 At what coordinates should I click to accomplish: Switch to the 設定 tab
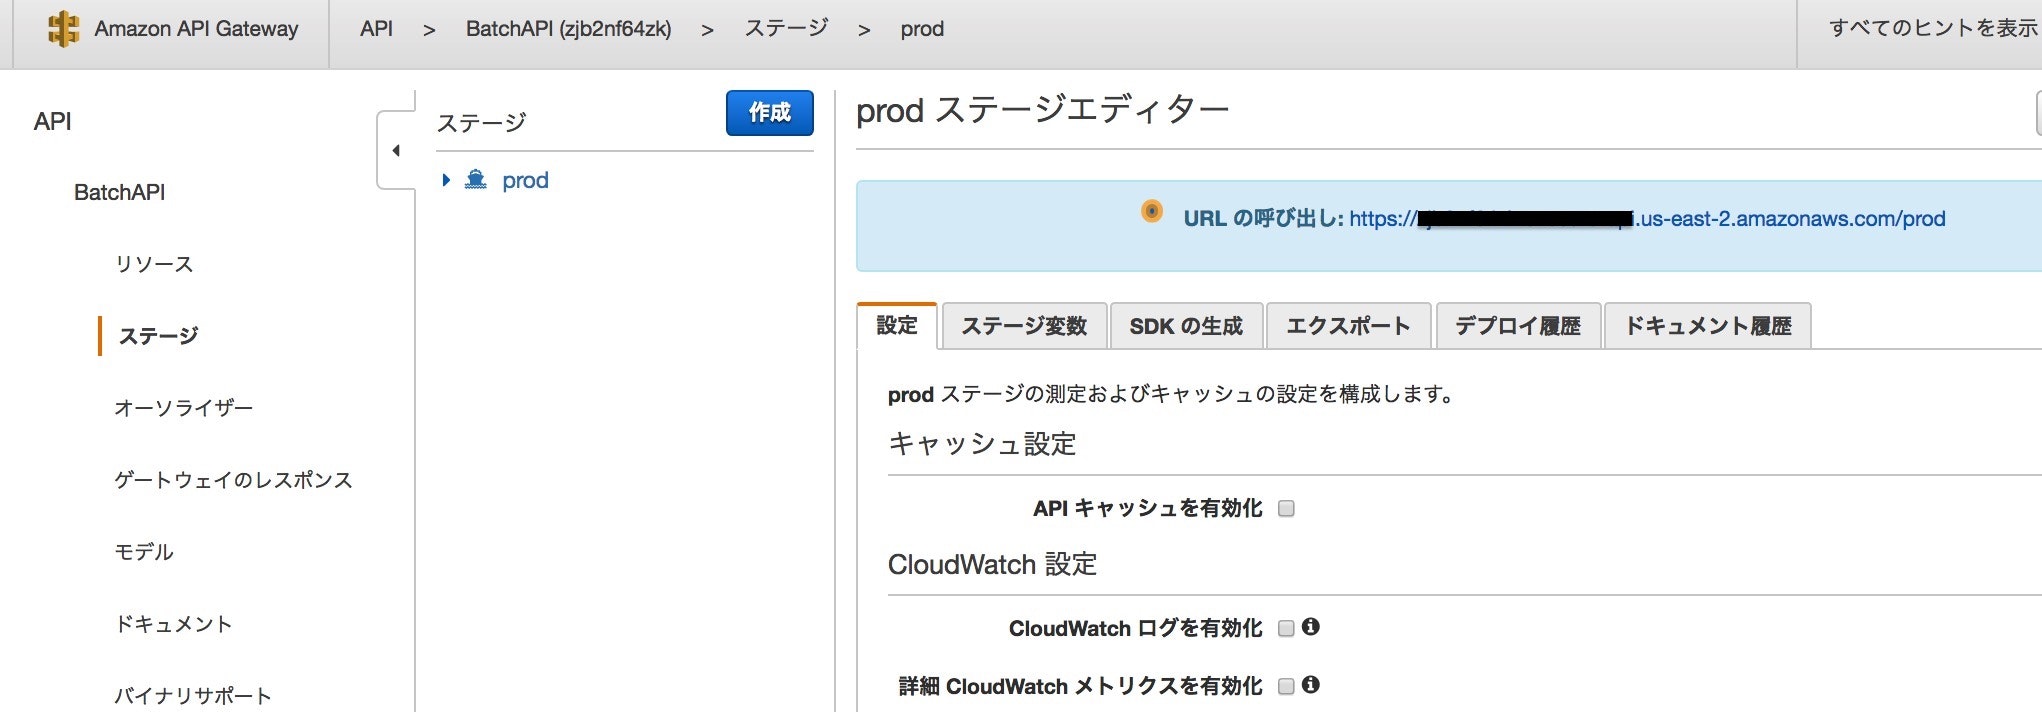point(897,326)
